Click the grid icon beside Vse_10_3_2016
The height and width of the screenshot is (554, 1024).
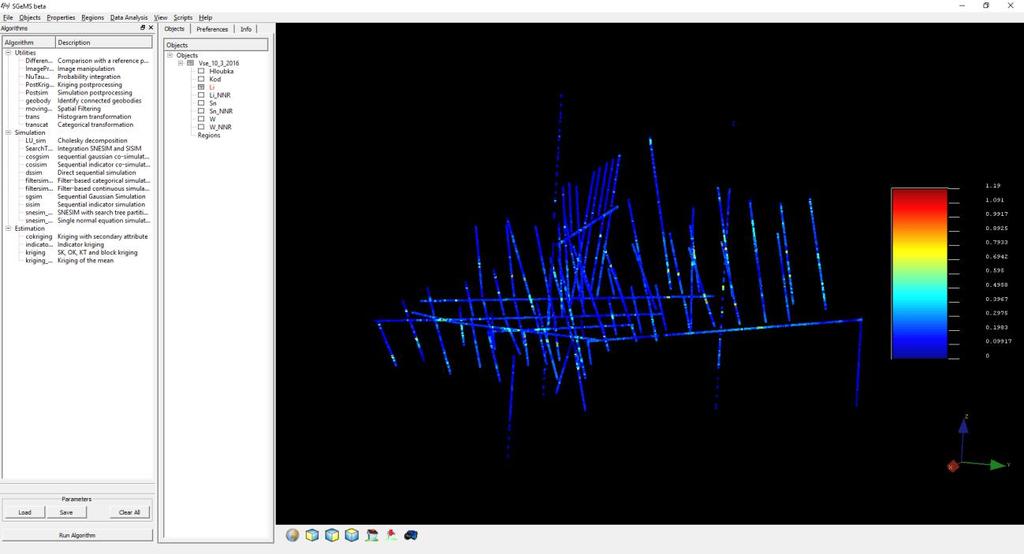(x=191, y=63)
